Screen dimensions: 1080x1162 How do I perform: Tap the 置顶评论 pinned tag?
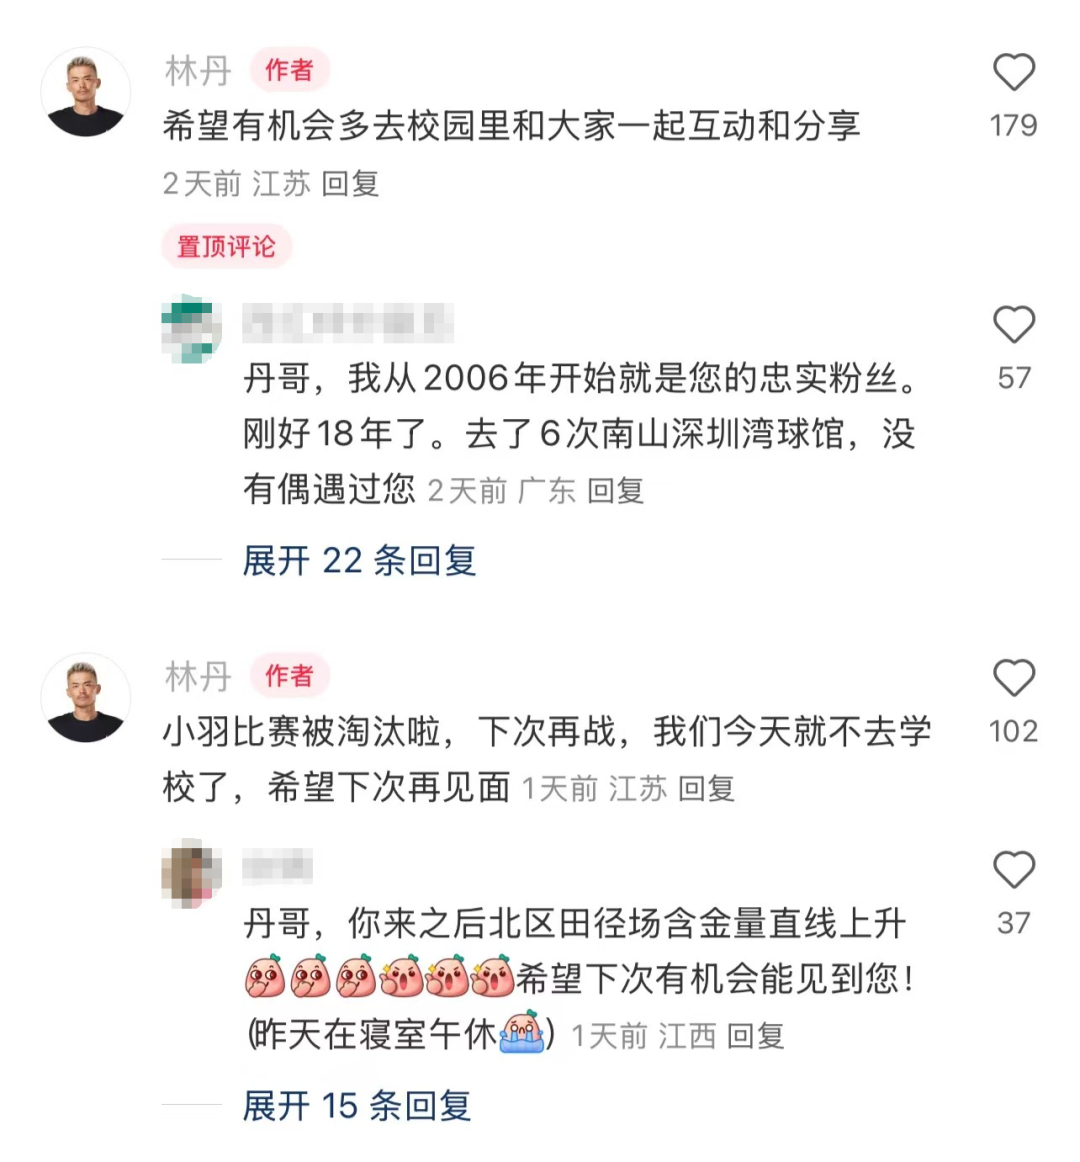(226, 246)
